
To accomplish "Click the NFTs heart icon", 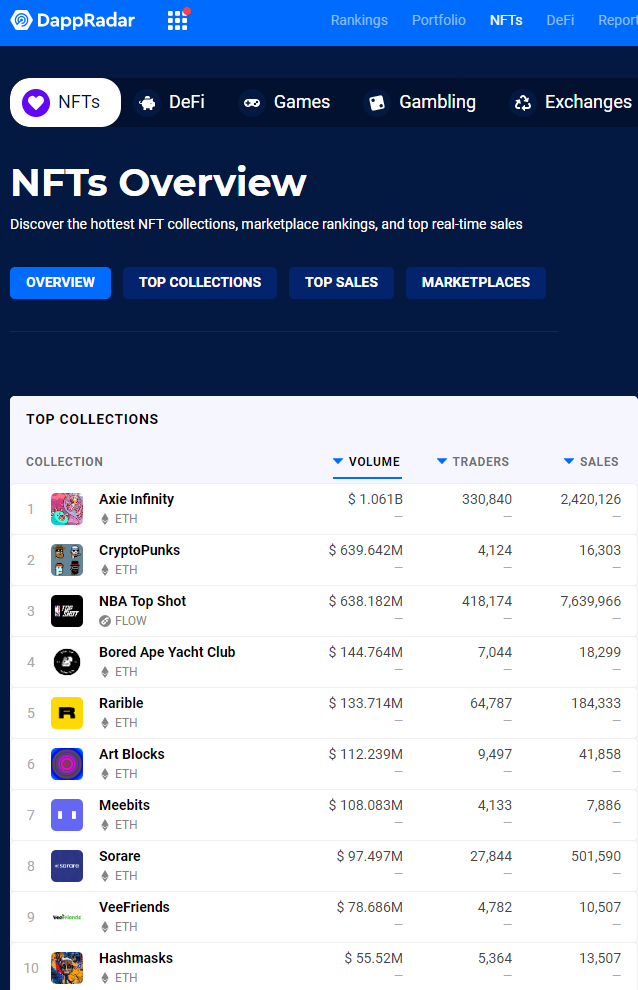I will [36, 102].
